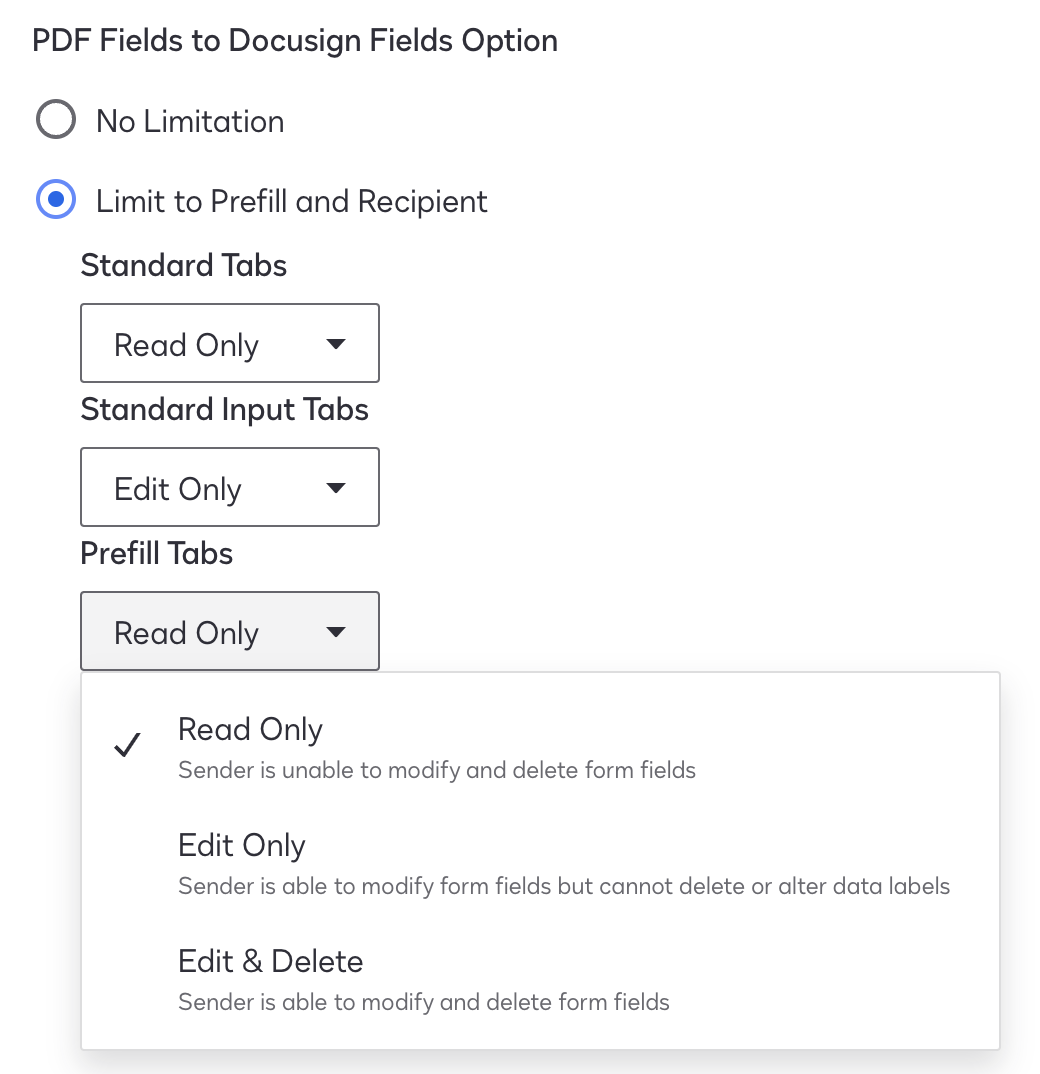Screen dimensions: 1040x1074
Task: Click the arrow icon in Standard Tabs dropdown
Action: 336,344
